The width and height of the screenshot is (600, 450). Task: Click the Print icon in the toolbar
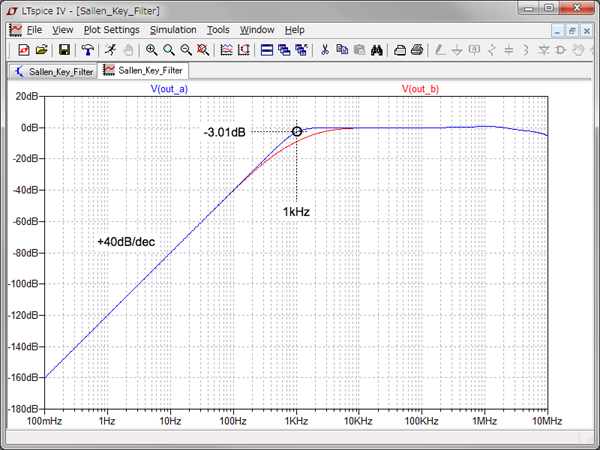pyautogui.click(x=417, y=49)
